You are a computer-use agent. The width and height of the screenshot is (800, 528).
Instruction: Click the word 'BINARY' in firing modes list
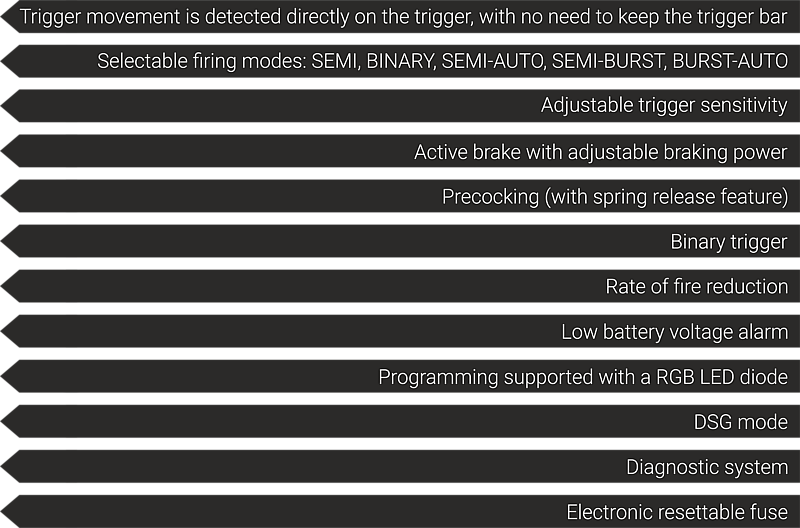tap(400, 61)
